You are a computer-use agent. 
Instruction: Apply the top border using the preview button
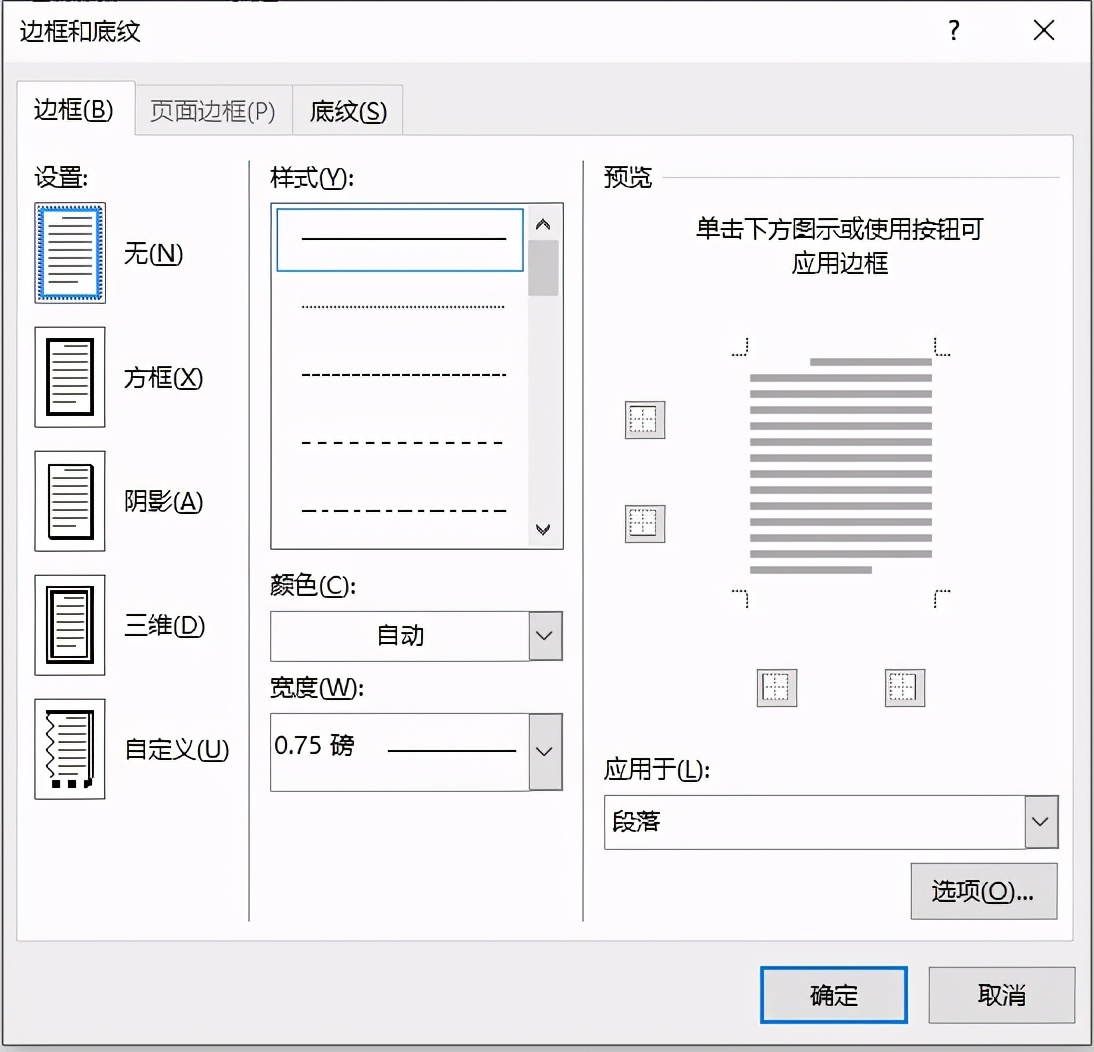[643, 420]
